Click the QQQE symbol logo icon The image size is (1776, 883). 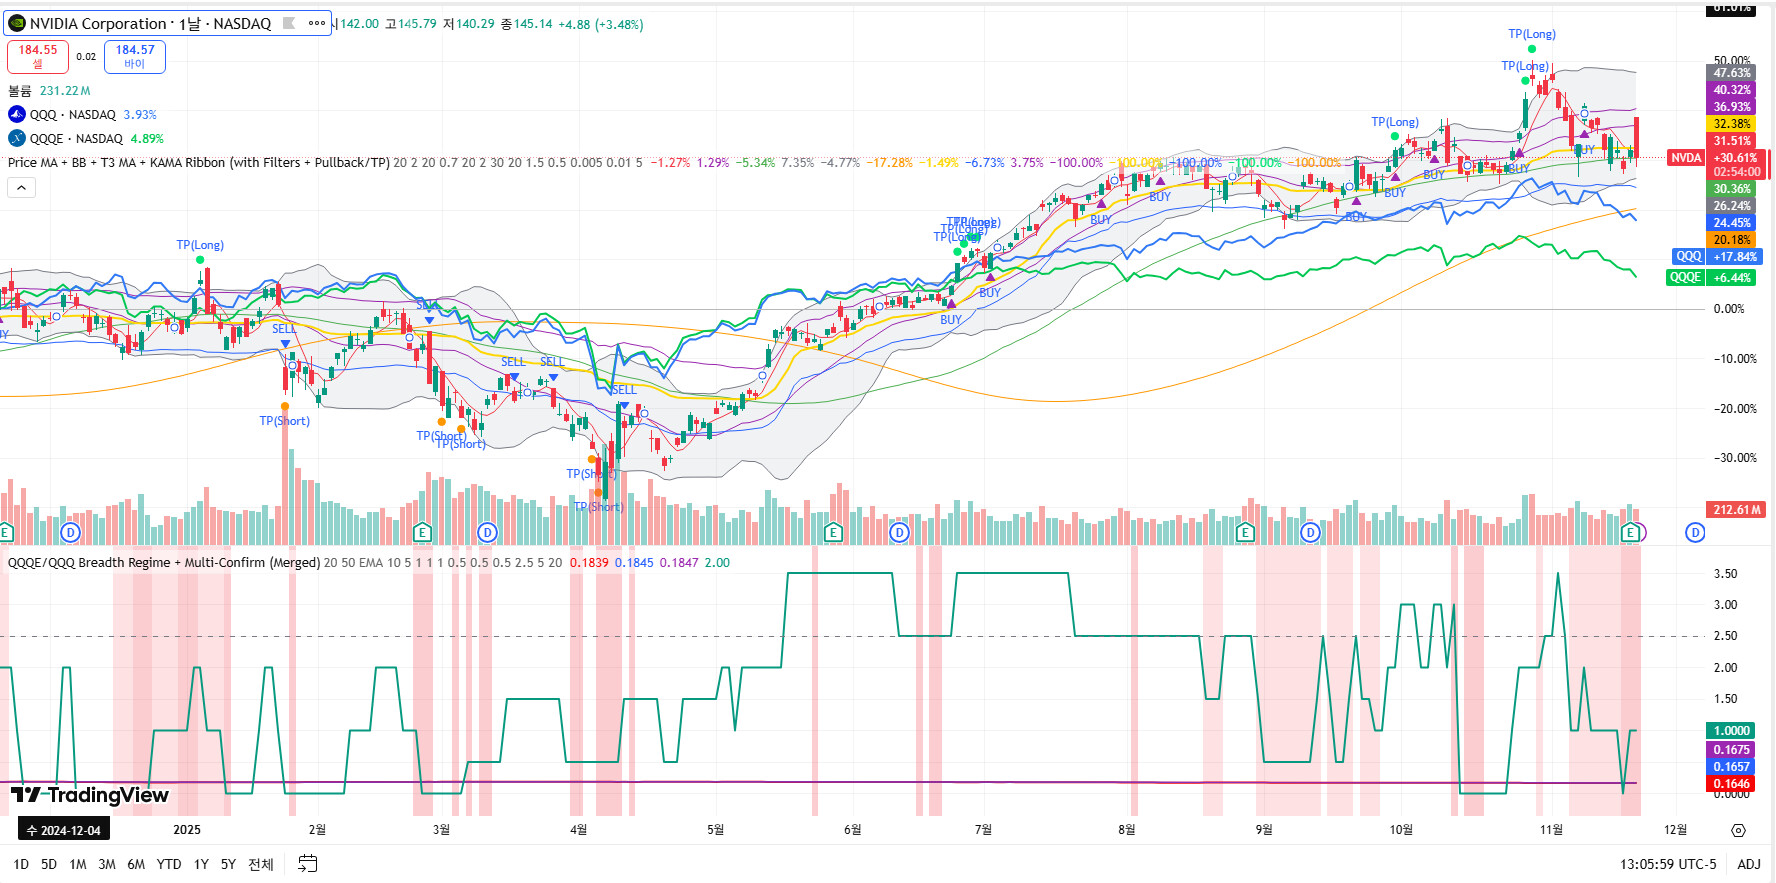[17, 139]
